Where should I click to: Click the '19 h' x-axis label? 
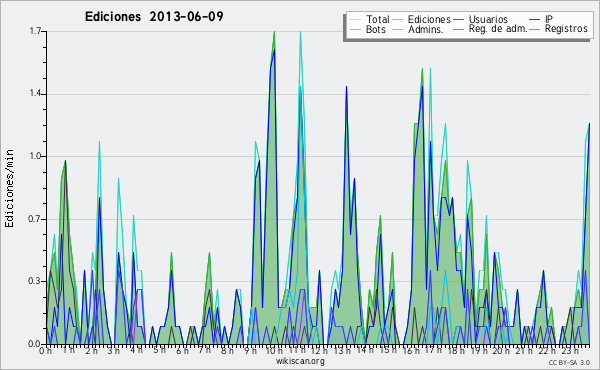(x=478, y=351)
